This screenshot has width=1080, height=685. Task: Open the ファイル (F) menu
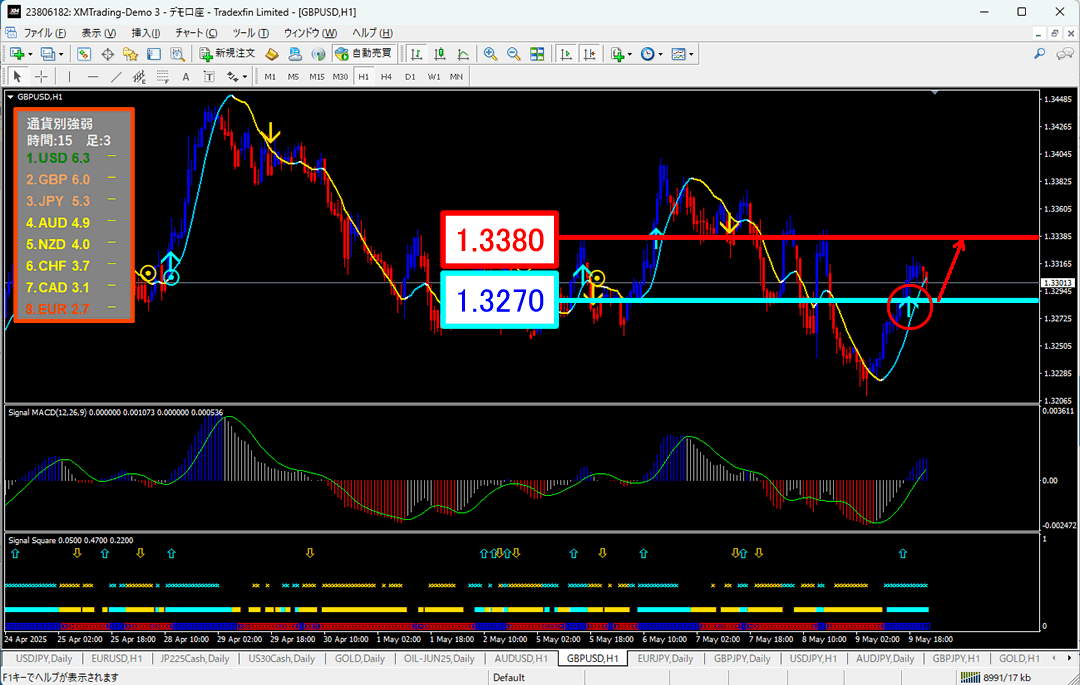45,32
